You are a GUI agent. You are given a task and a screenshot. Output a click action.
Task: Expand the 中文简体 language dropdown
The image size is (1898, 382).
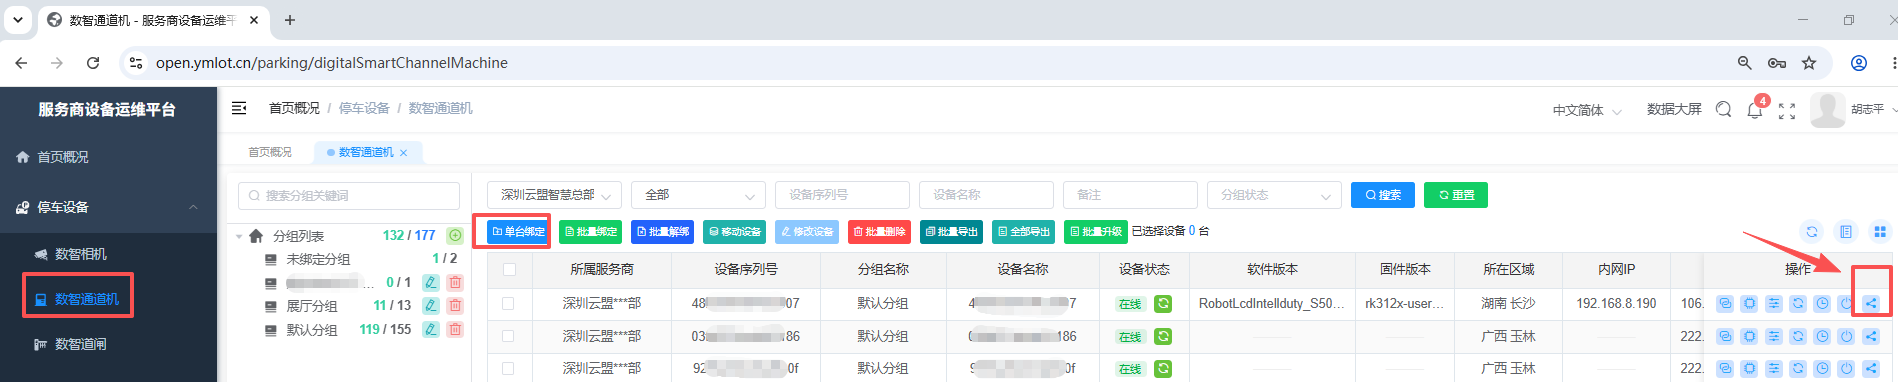point(1587,110)
